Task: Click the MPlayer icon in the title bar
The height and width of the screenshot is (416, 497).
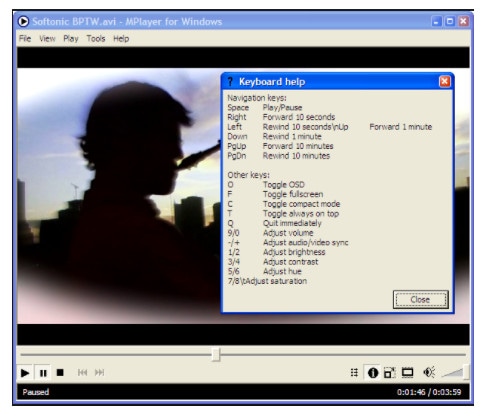Action: [x=23, y=22]
